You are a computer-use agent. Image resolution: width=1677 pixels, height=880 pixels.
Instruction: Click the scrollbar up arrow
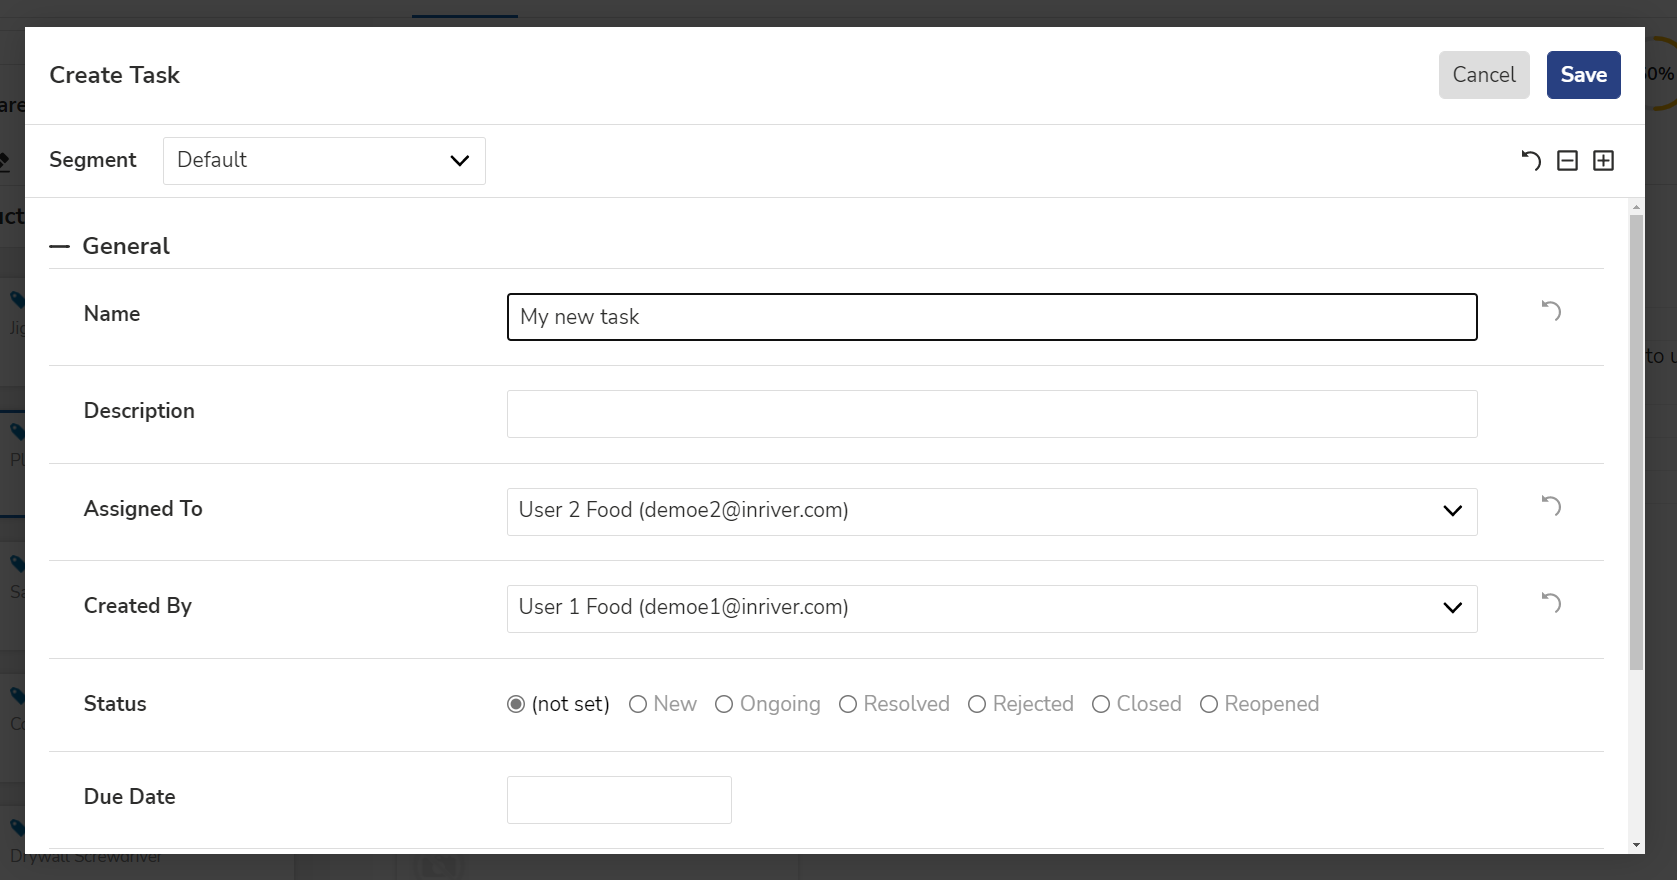(x=1636, y=207)
